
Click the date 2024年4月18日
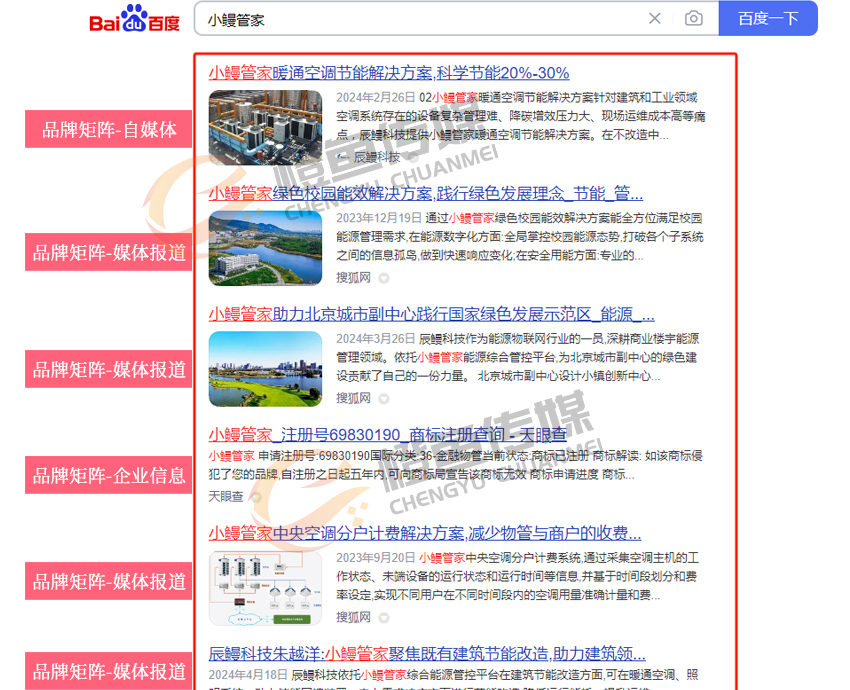(248, 675)
